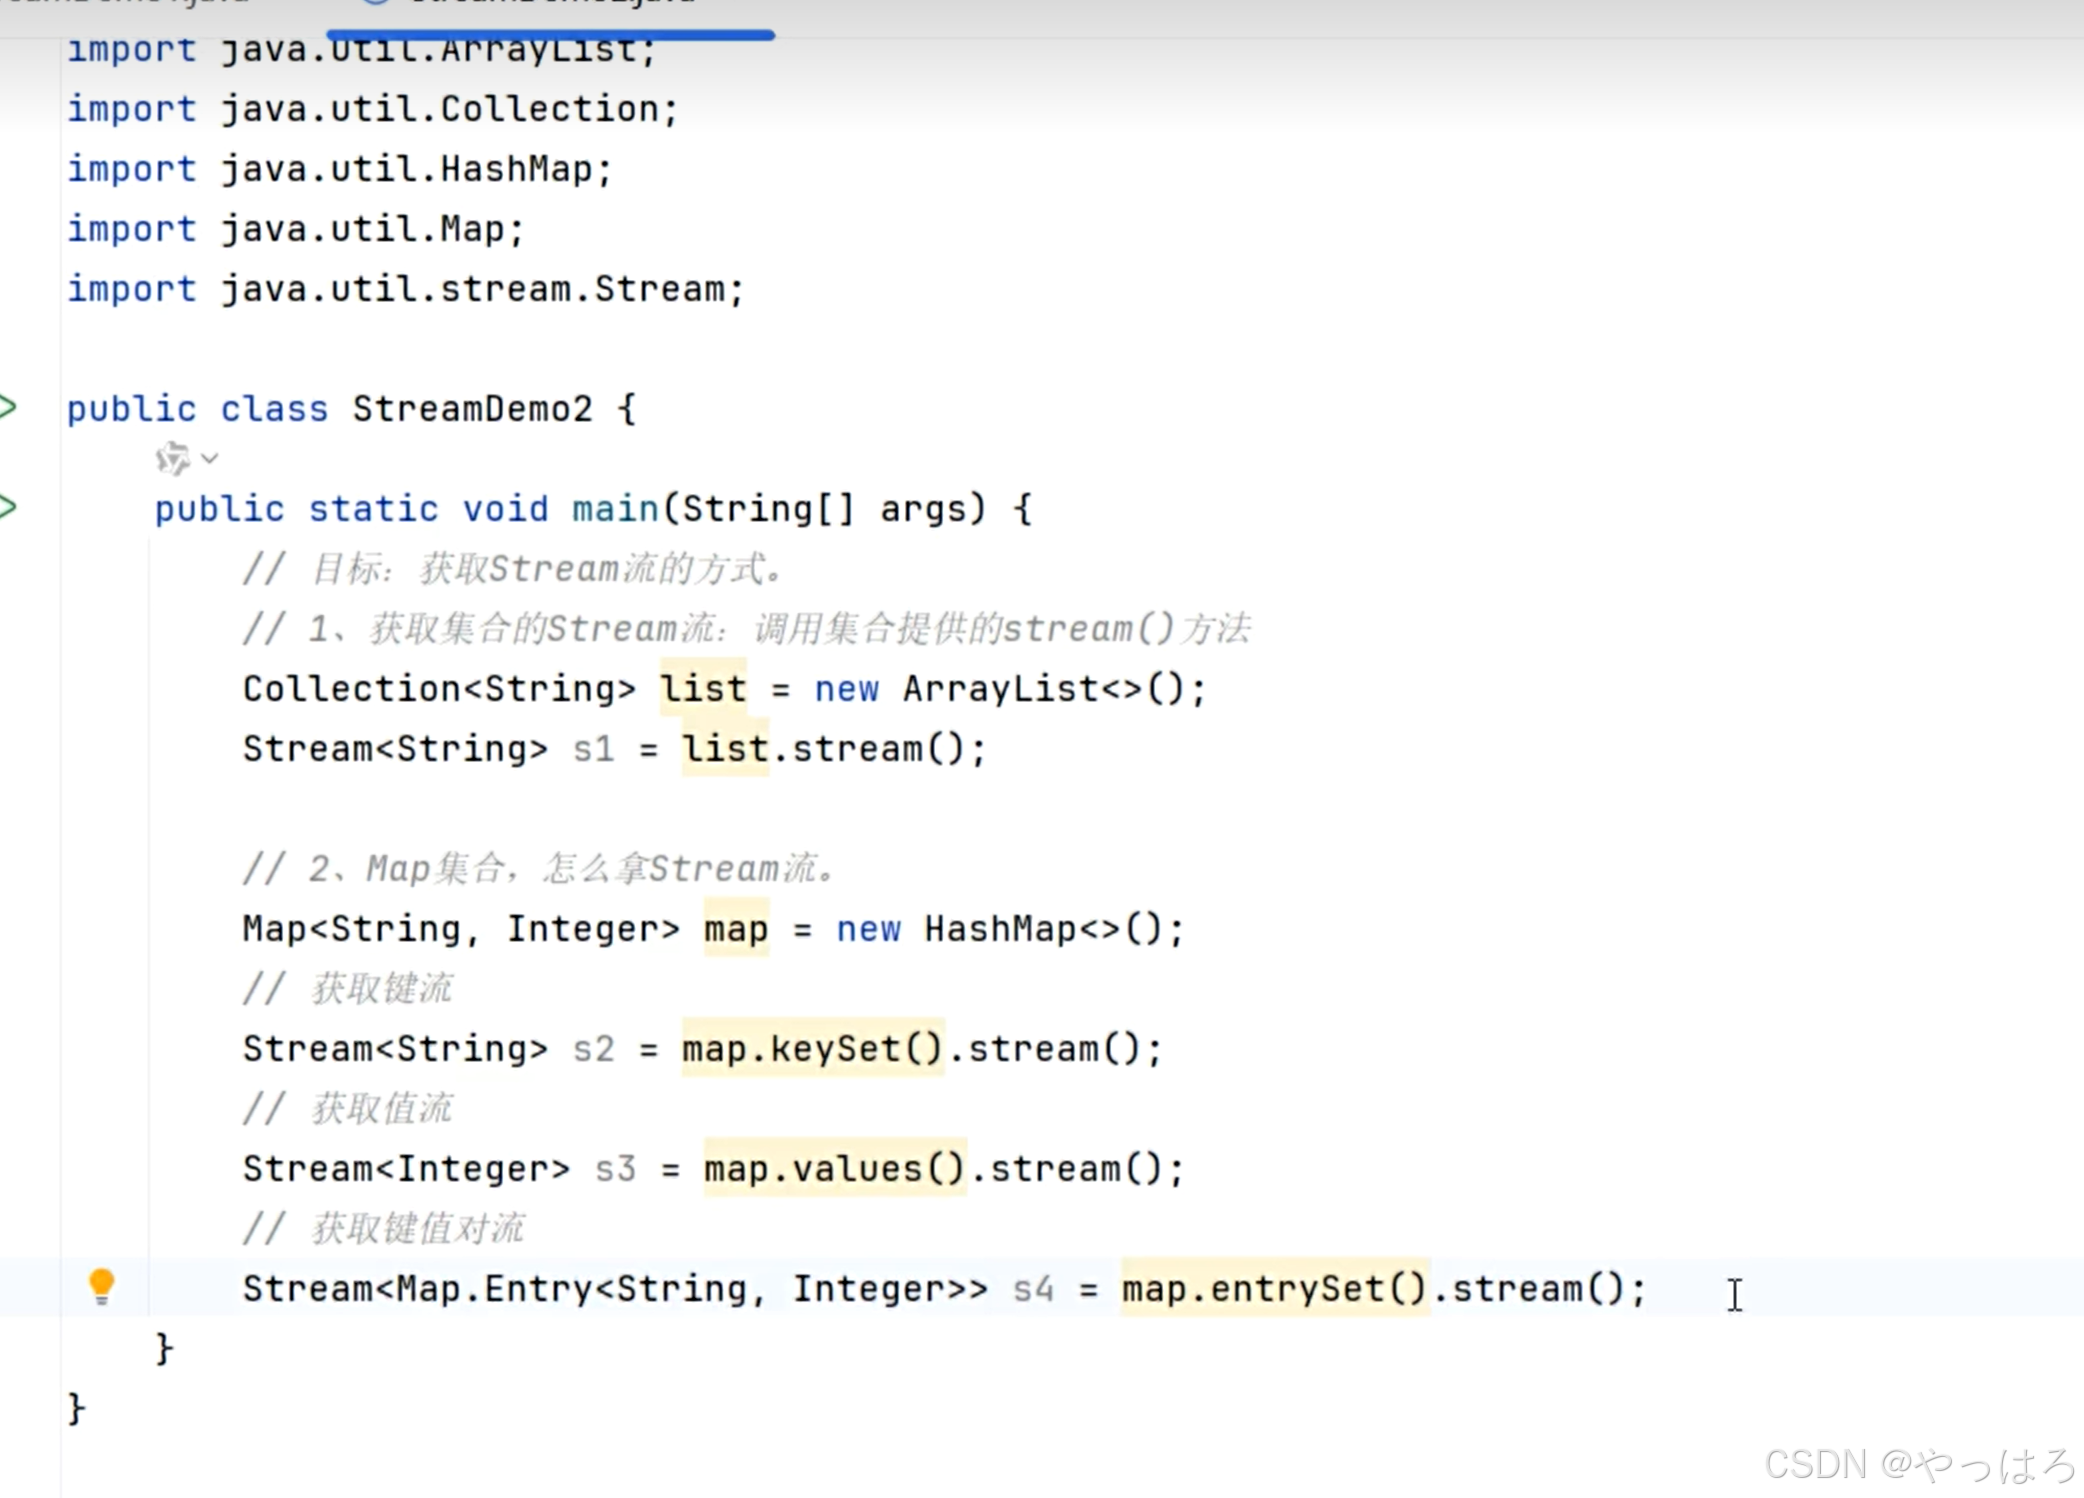Click the AI assistant inlay icon above main
The height and width of the screenshot is (1498, 2084).
[x=172, y=459]
